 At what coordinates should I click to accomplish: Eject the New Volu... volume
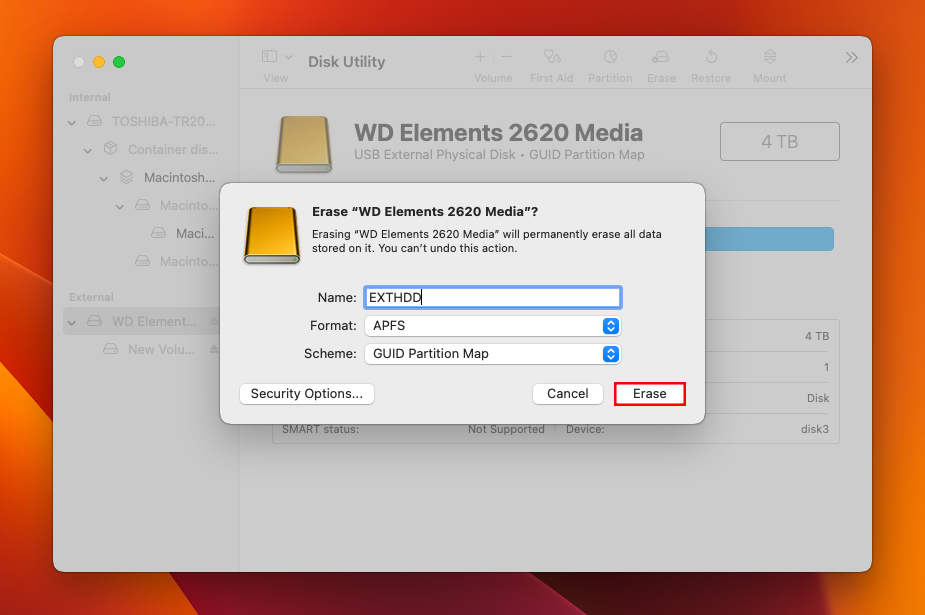(214, 349)
